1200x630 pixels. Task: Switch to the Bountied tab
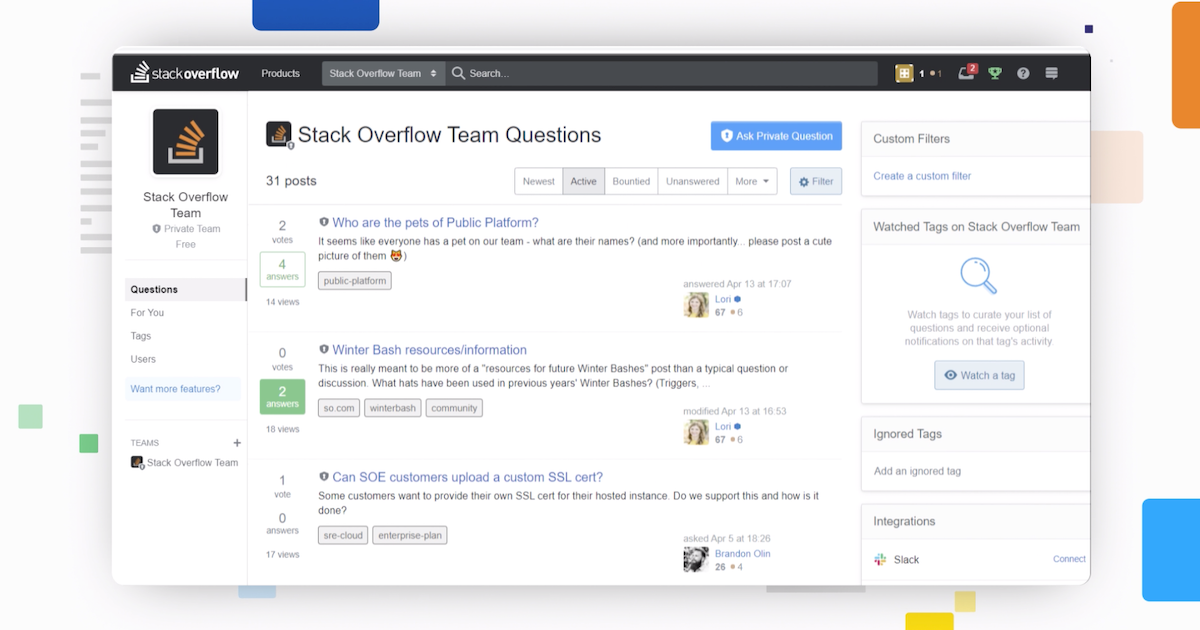pos(631,181)
